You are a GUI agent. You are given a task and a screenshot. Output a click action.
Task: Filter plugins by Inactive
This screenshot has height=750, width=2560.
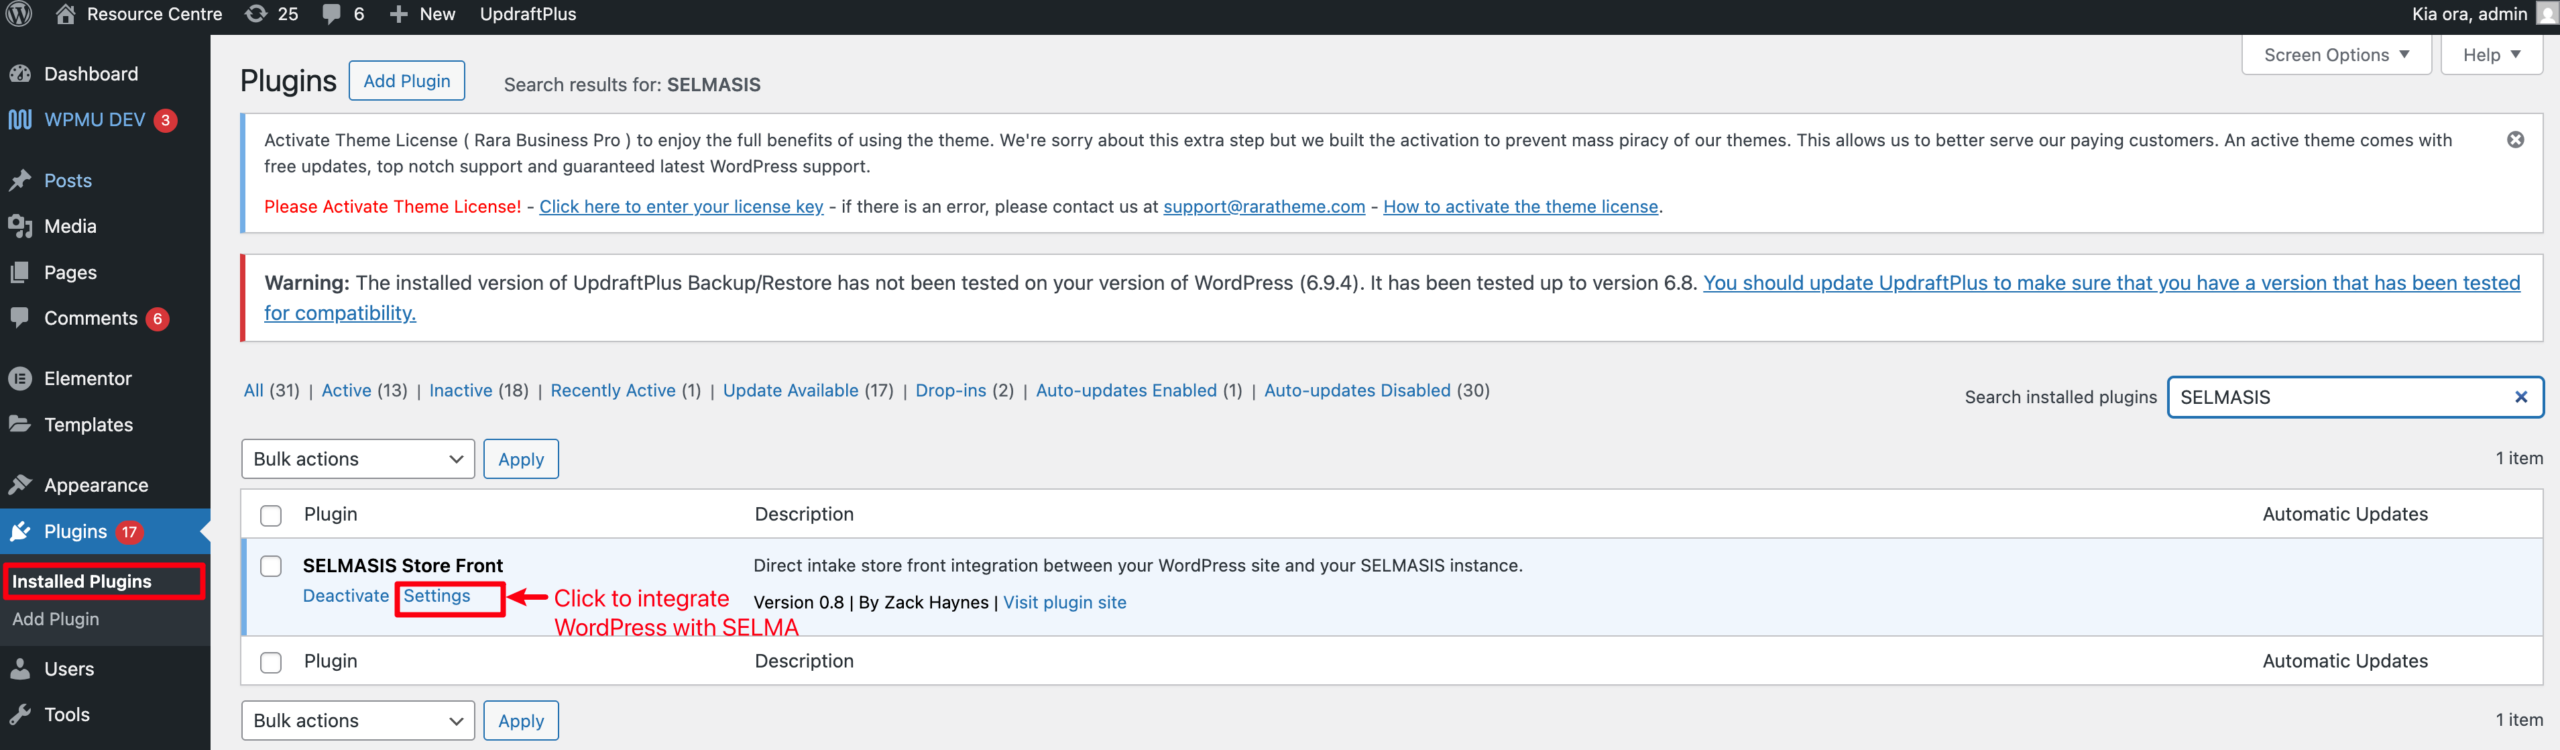tap(460, 391)
